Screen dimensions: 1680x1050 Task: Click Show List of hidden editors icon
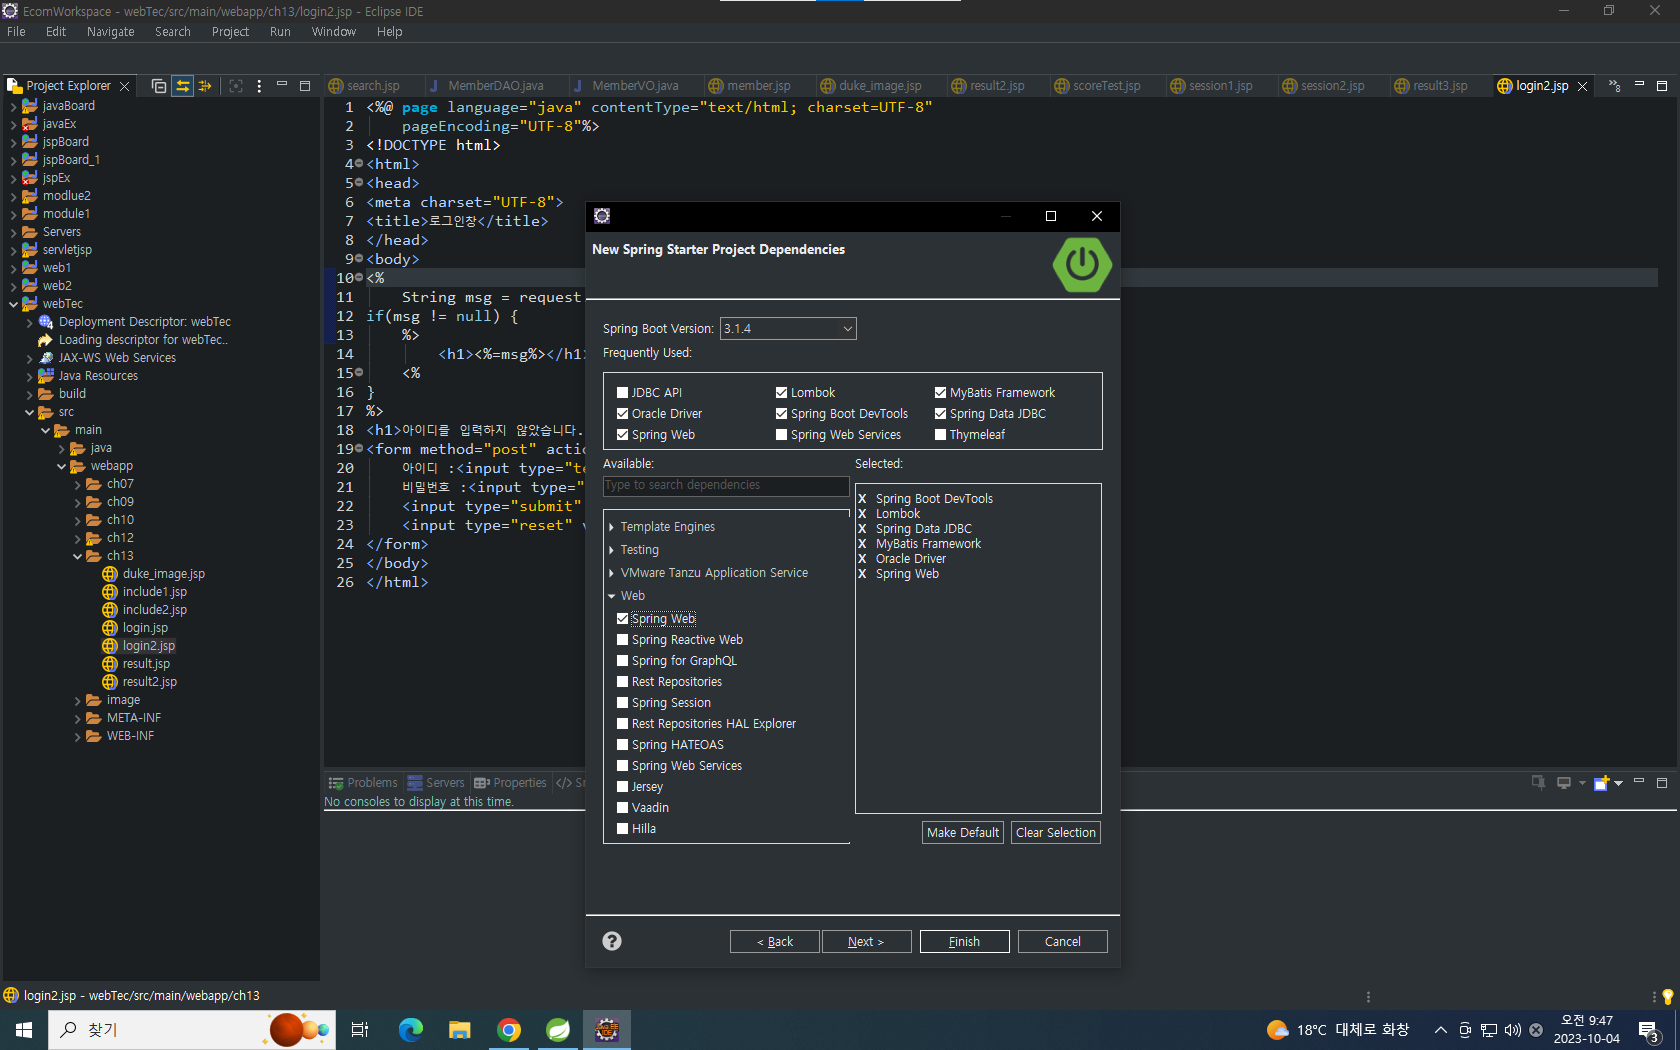pos(1615,86)
